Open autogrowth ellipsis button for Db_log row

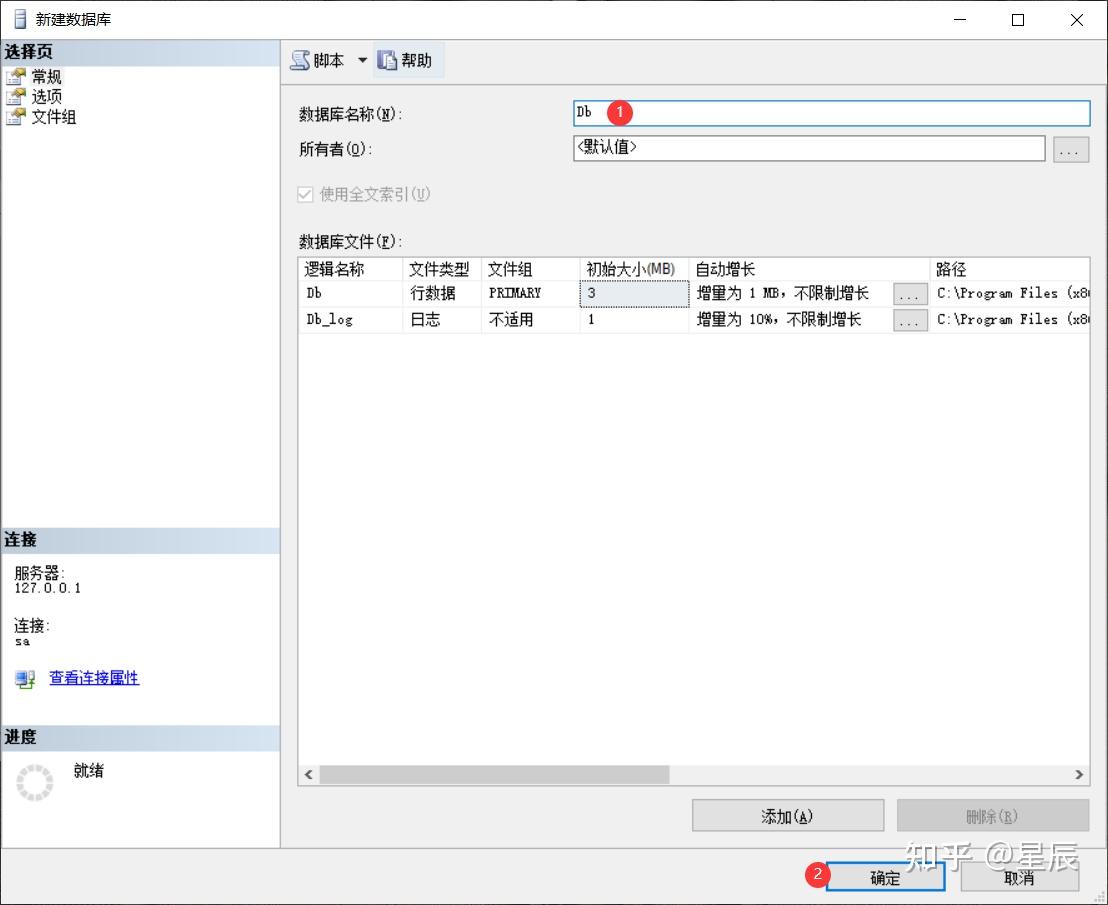pos(910,321)
